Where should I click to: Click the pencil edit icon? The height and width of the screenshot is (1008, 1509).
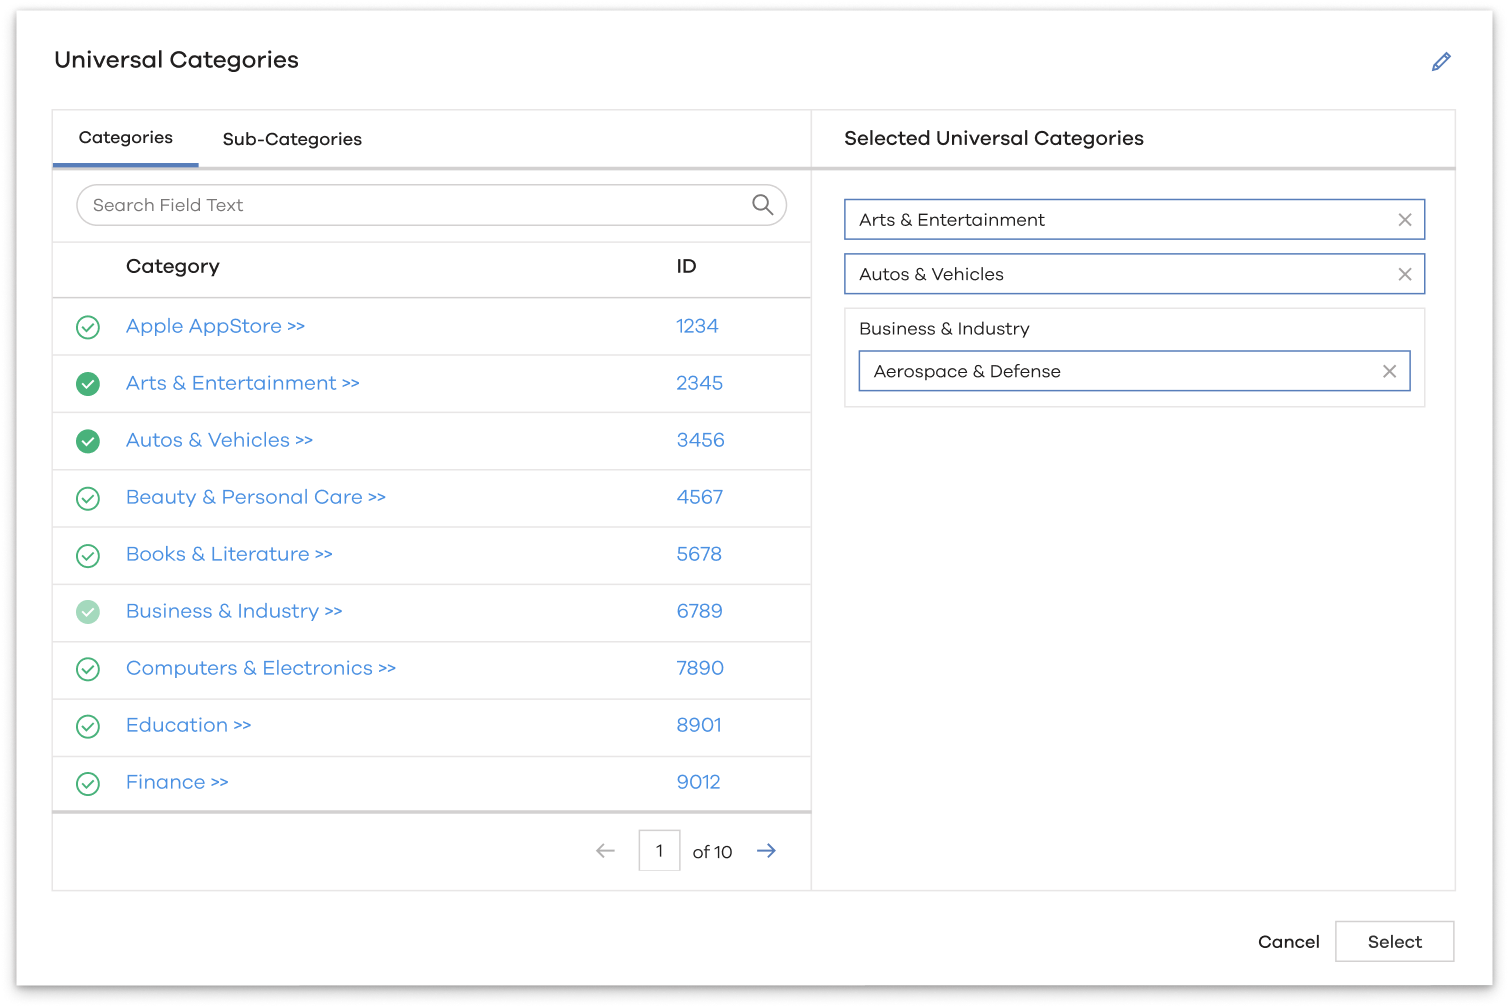tap(1441, 62)
